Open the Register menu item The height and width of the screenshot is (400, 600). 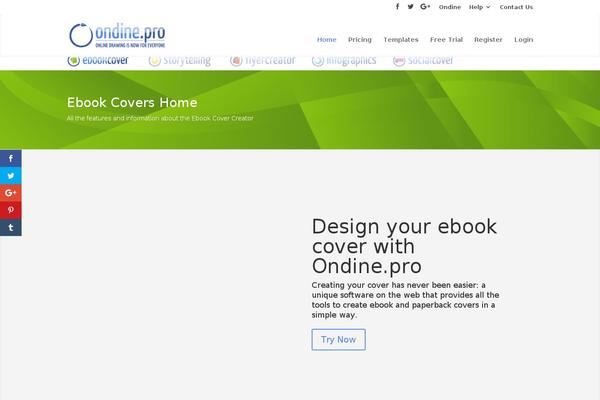[488, 39]
